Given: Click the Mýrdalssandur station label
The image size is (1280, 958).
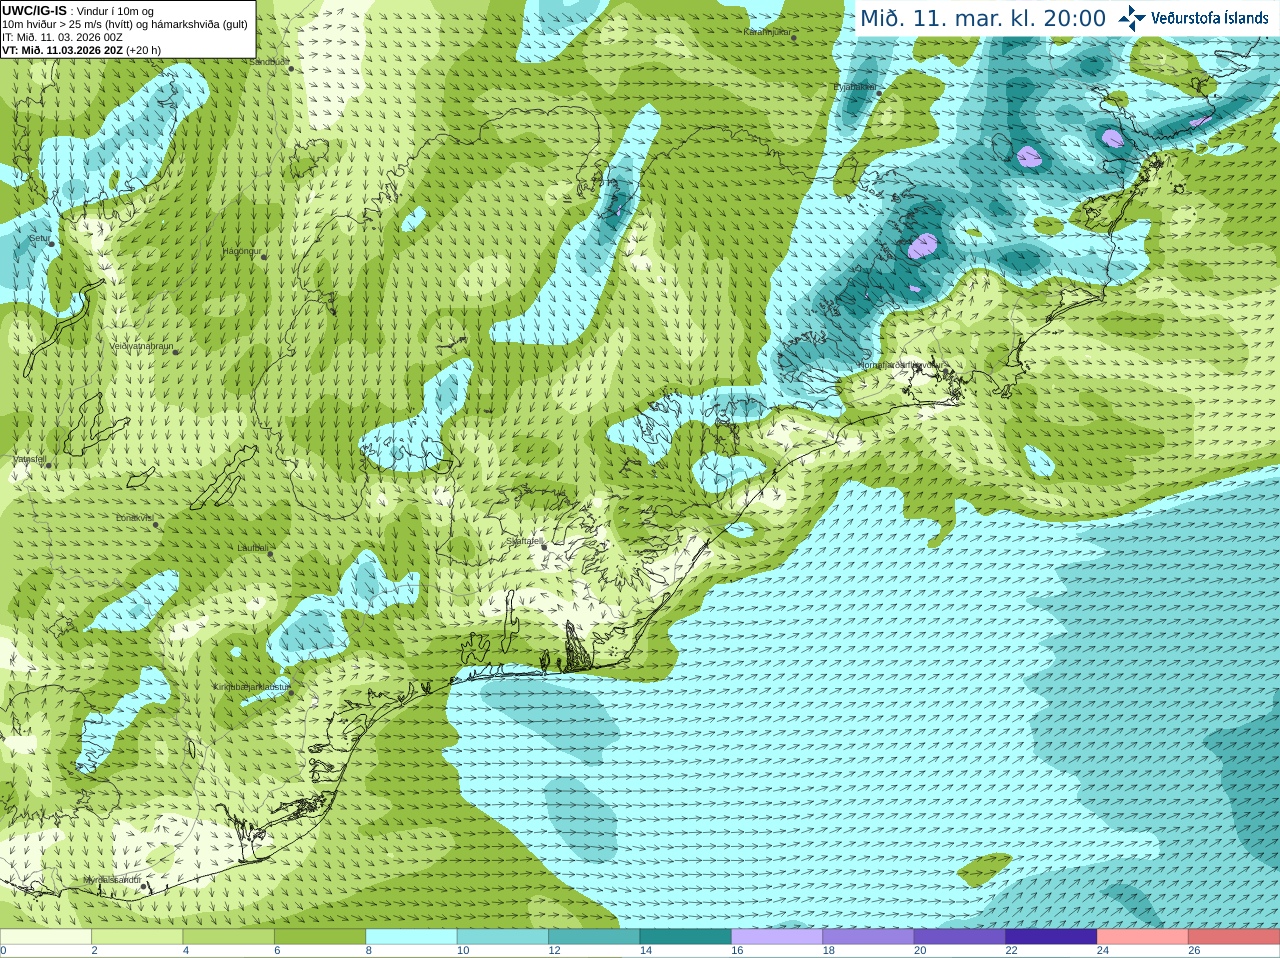Looking at the screenshot, I should [x=112, y=880].
